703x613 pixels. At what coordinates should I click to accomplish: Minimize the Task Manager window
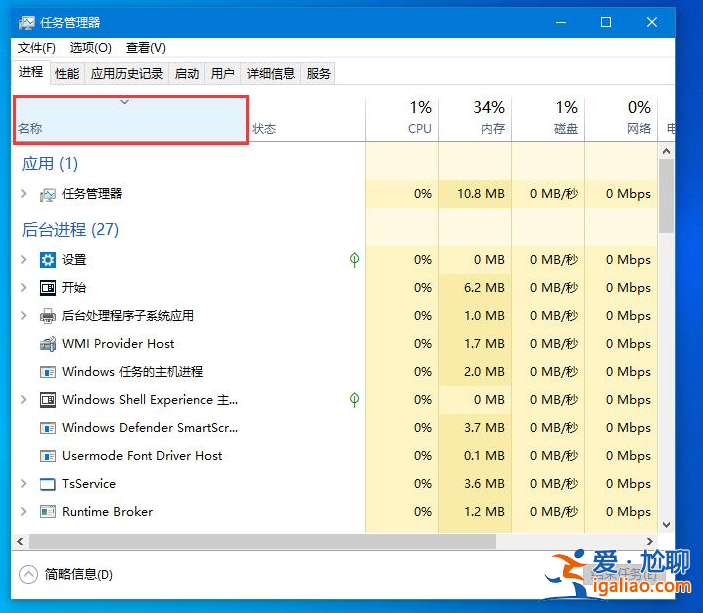[561, 22]
